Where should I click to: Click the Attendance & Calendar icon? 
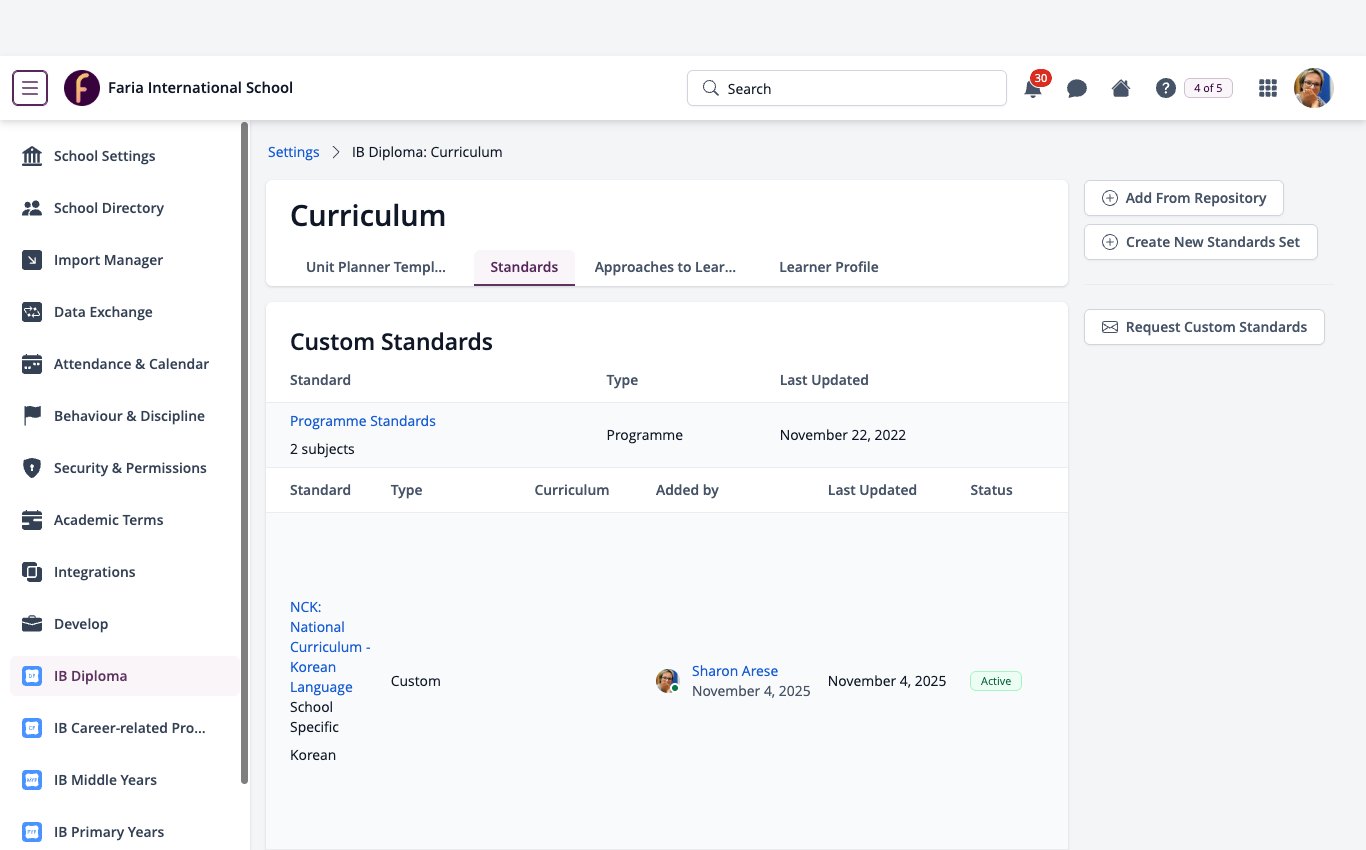pyautogui.click(x=32, y=364)
